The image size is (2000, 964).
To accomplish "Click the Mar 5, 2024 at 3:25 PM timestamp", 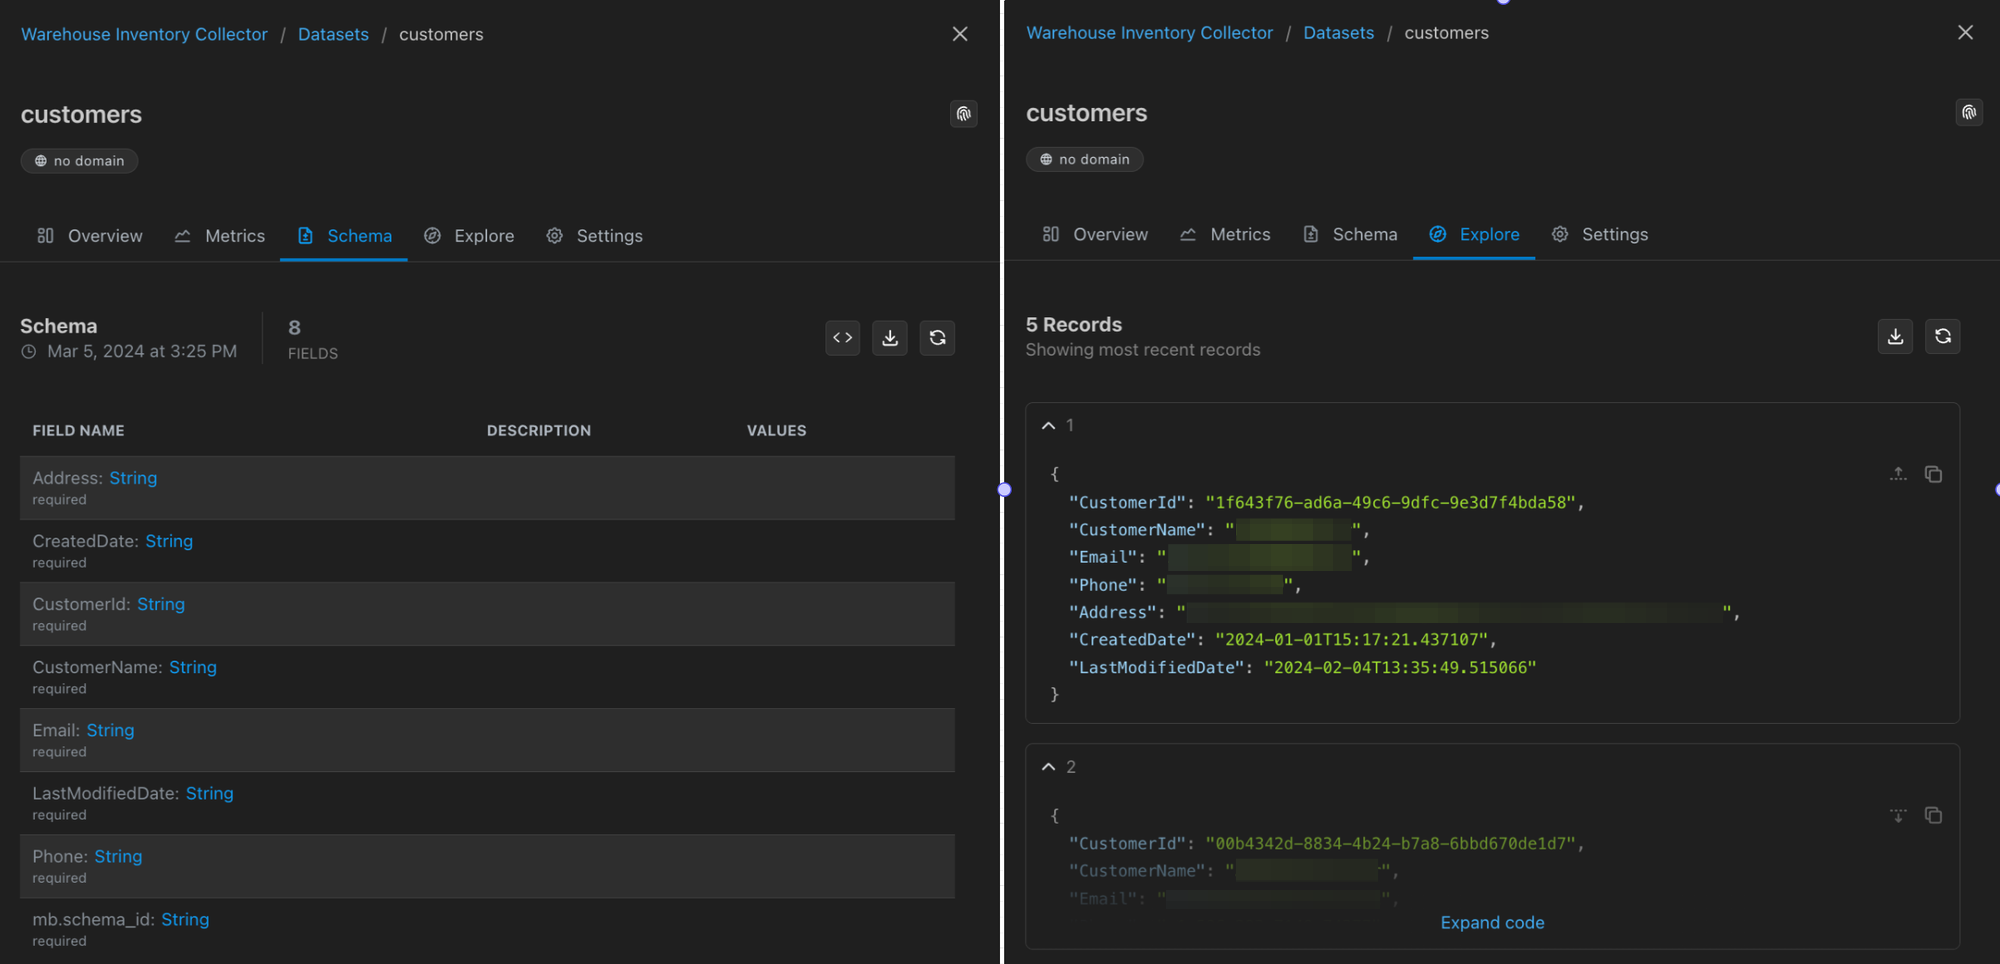I will click(x=142, y=352).
